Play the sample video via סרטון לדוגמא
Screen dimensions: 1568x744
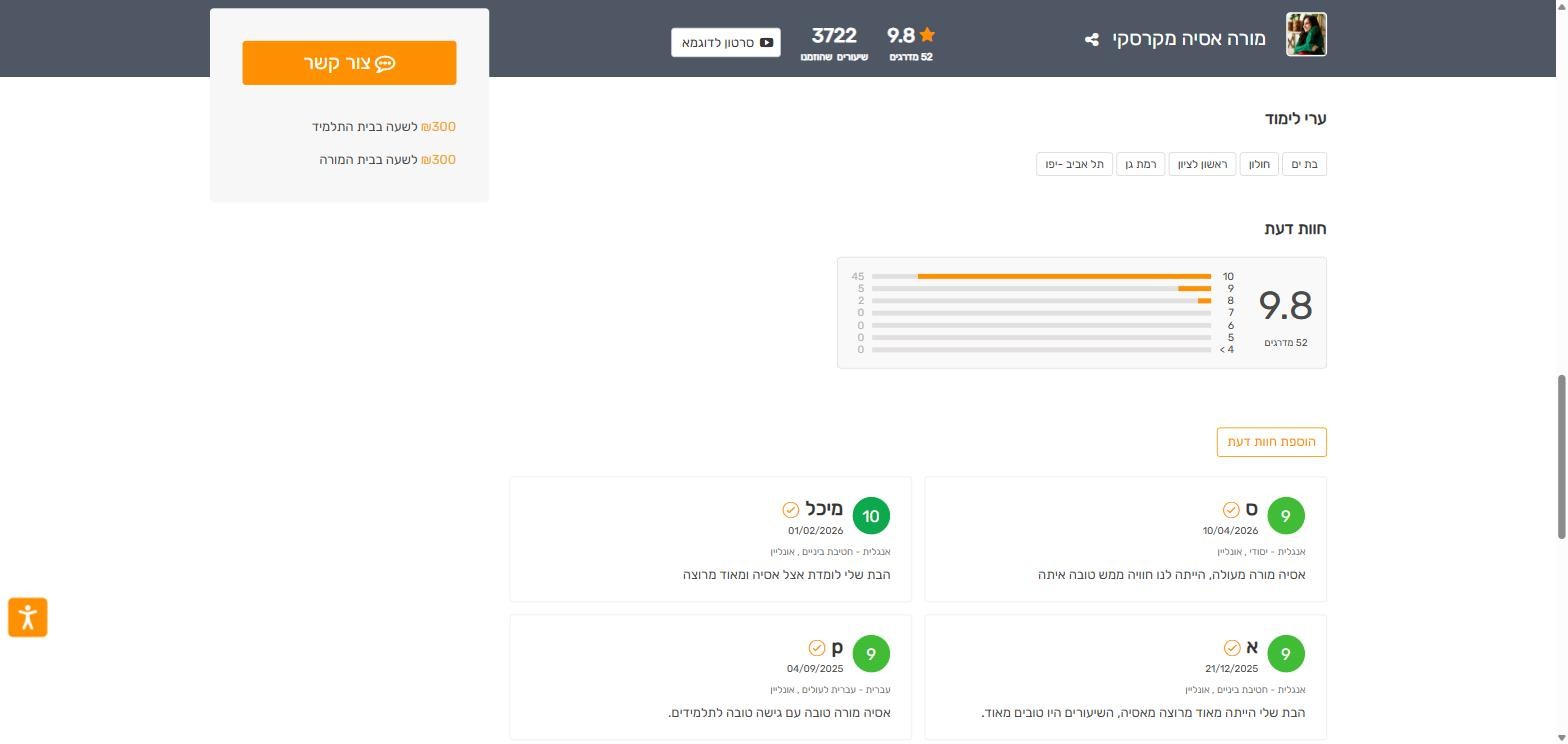pyautogui.click(x=726, y=42)
